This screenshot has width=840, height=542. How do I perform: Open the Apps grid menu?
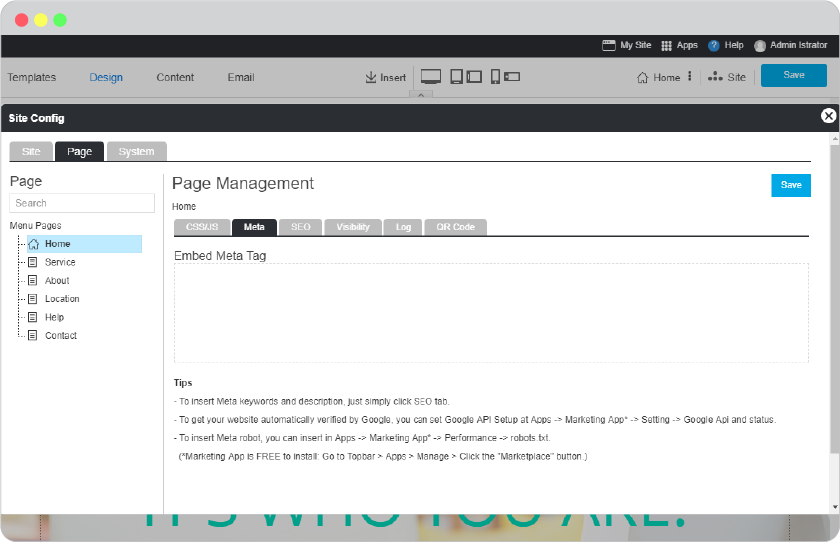point(679,46)
